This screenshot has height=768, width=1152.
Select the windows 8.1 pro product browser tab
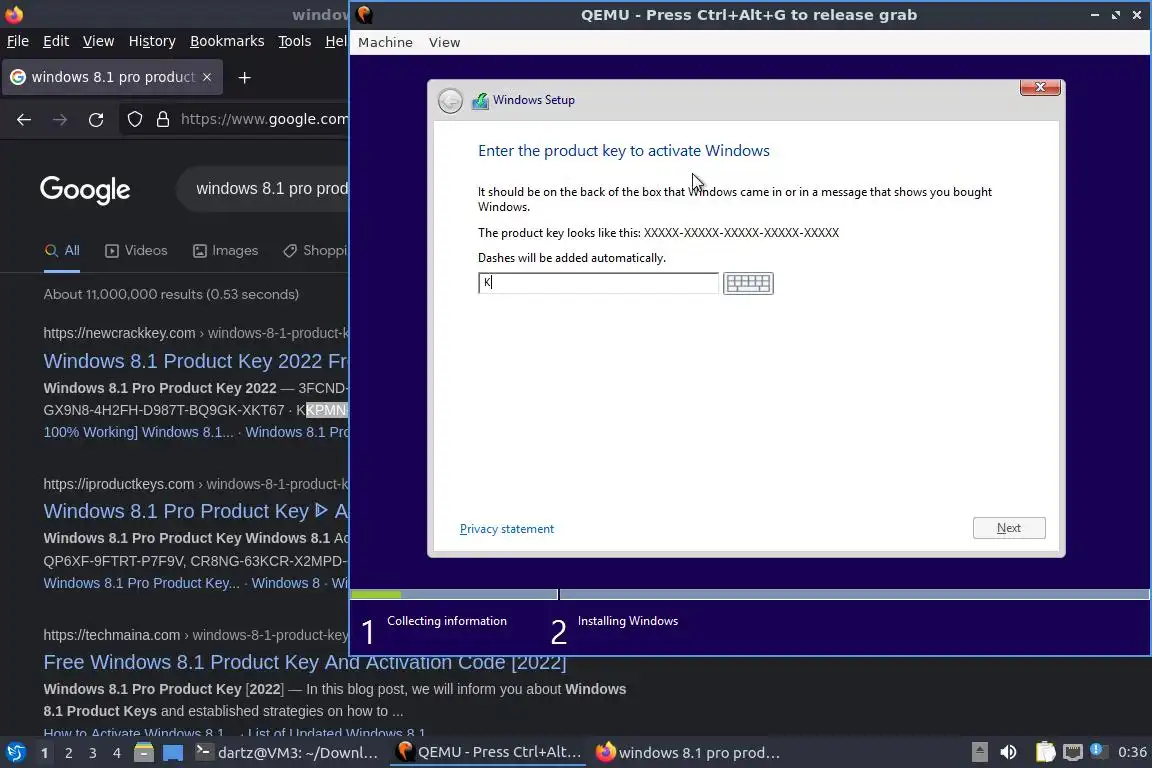point(112,77)
